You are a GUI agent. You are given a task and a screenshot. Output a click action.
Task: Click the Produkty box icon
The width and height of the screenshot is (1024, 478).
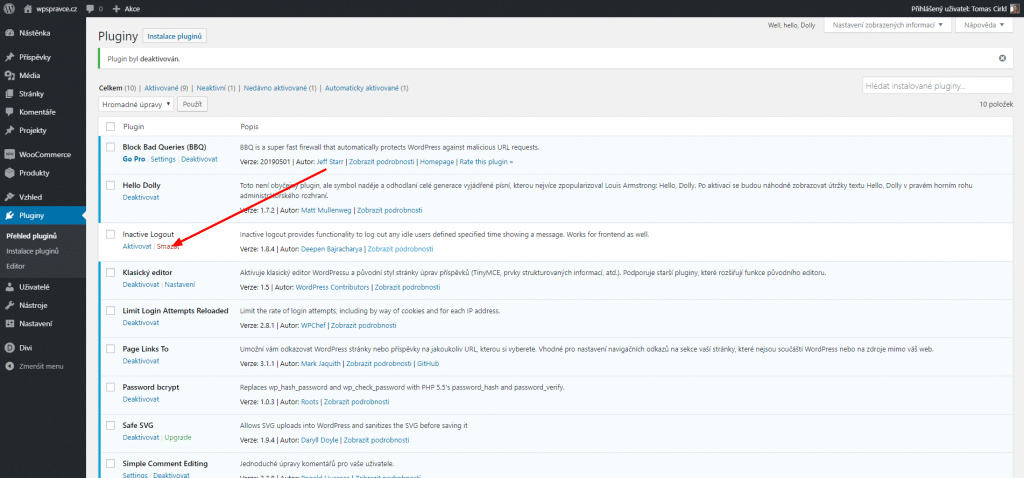[9, 173]
